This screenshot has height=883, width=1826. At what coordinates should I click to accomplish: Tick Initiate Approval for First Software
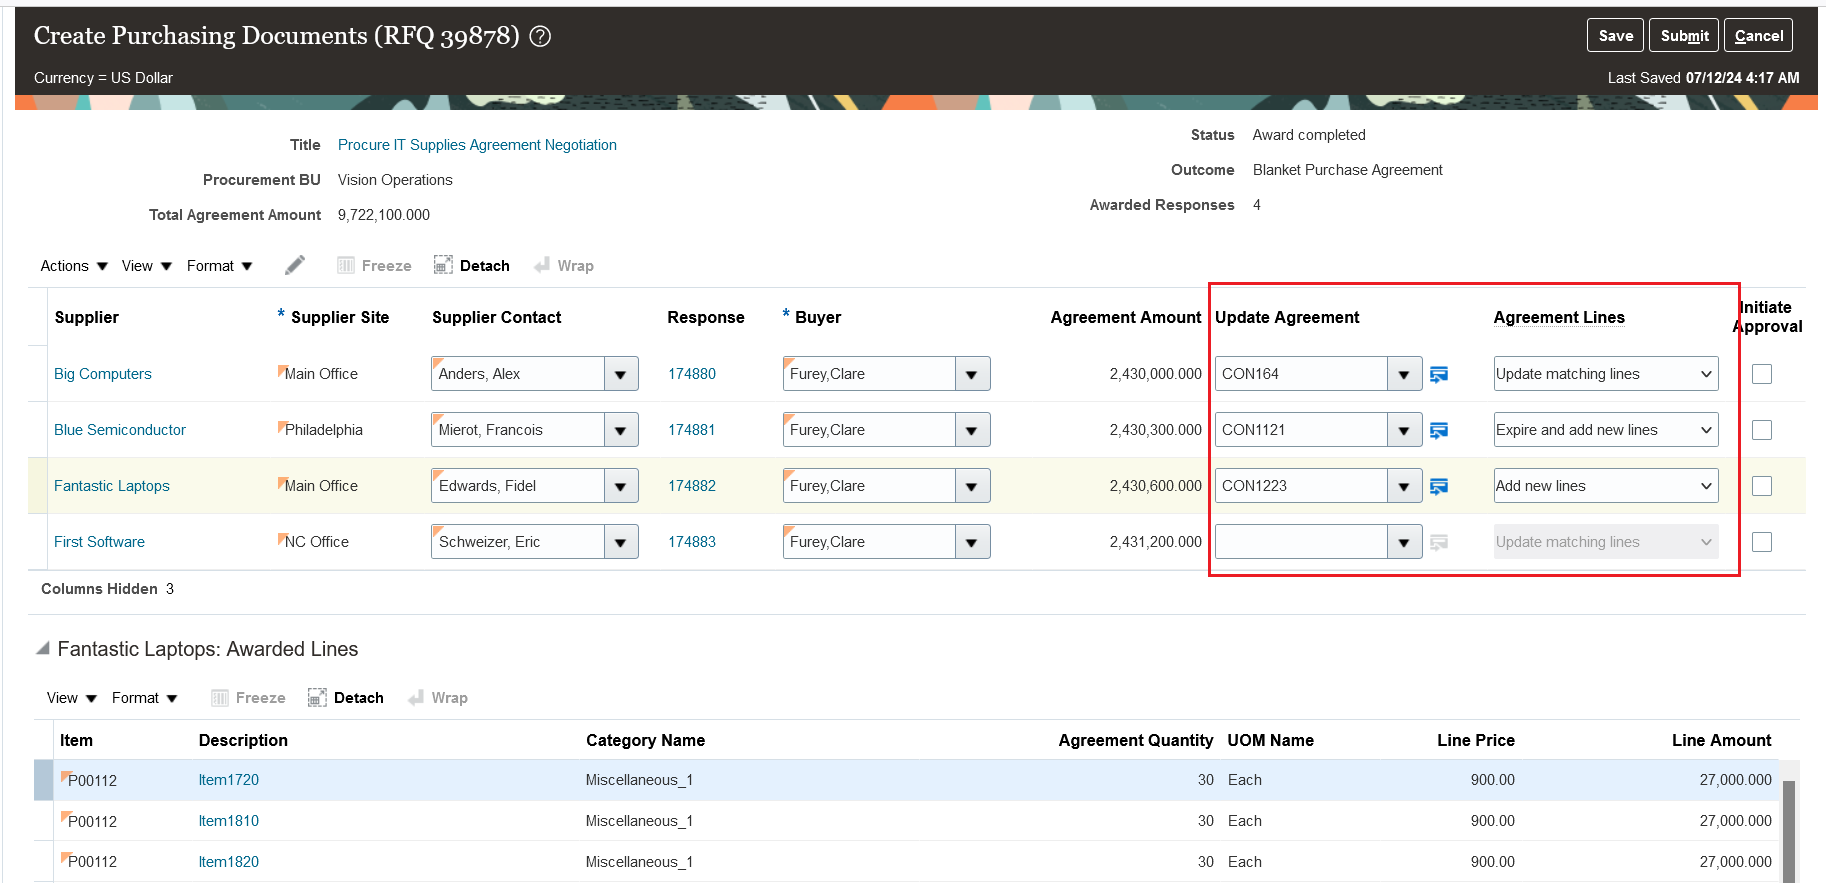click(1762, 542)
